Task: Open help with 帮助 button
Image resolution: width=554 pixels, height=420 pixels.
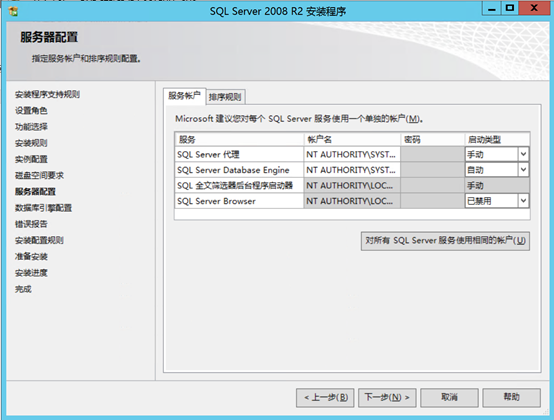Action: [x=512, y=398]
